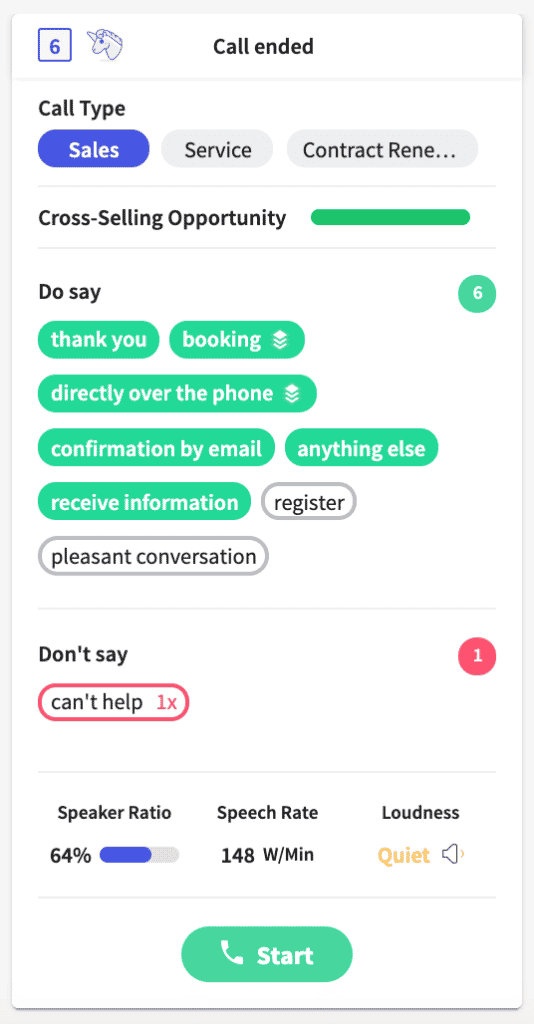Click the green Do say count badge
The height and width of the screenshot is (1024, 534).
(477, 293)
